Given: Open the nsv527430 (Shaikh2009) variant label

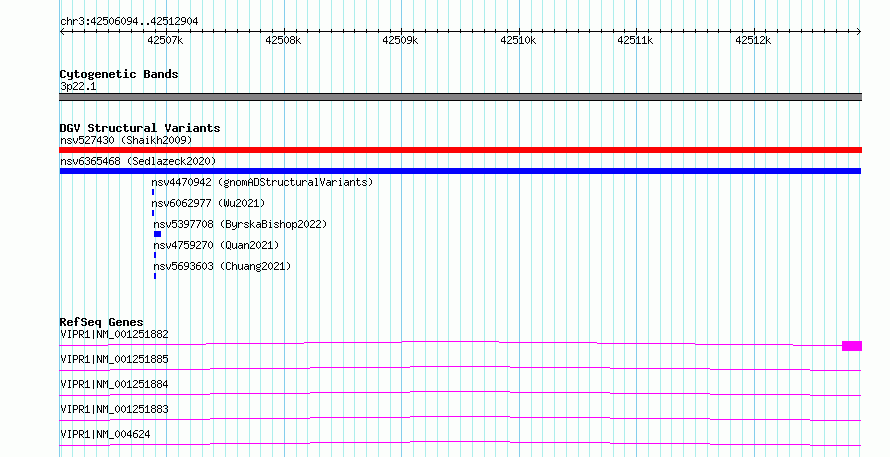Looking at the screenshot, I should [x=126, y=140].
